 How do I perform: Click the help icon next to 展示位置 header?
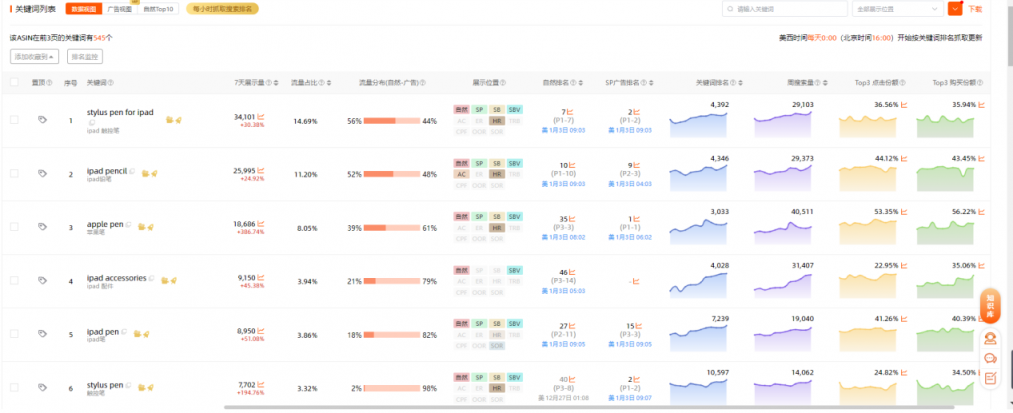pyautogui.click(x=503, y=83)
